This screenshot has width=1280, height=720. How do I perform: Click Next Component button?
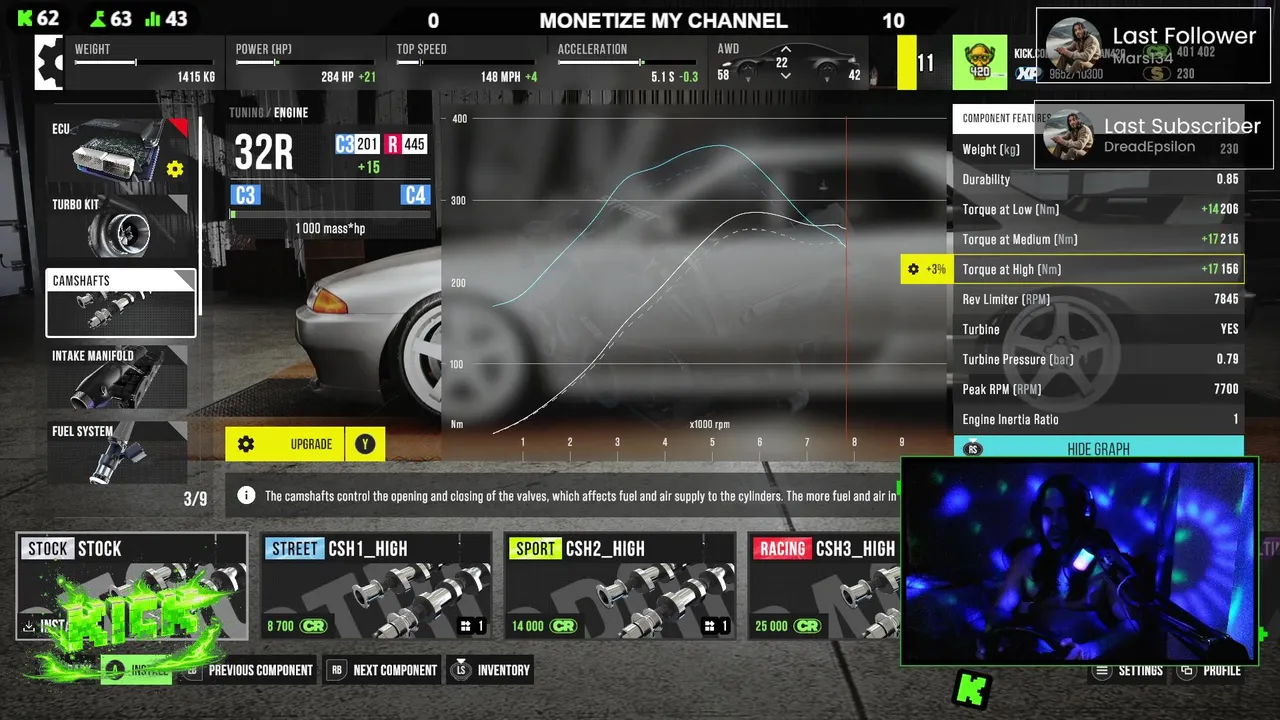[383, 670]
